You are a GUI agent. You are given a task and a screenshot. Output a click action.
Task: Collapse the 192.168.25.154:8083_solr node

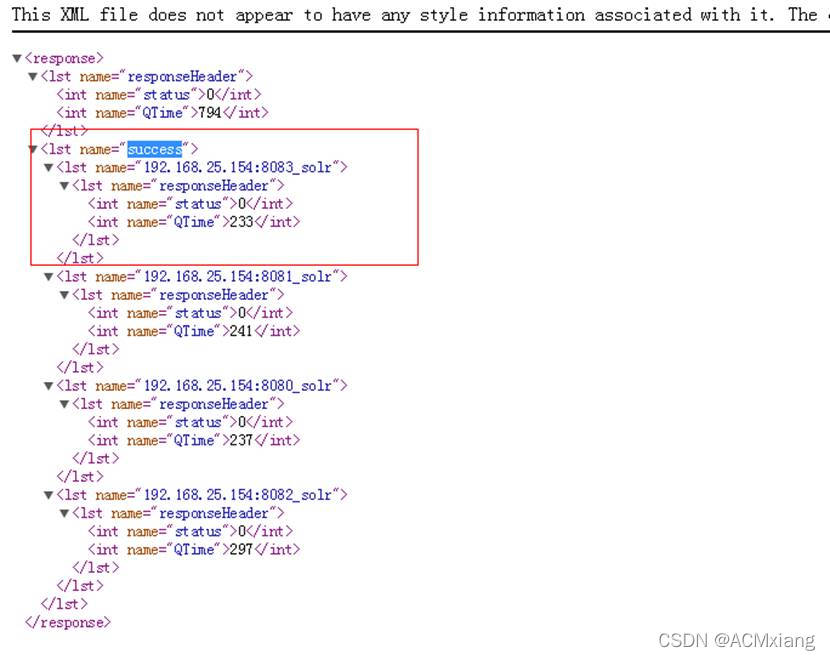click(49, 168)
